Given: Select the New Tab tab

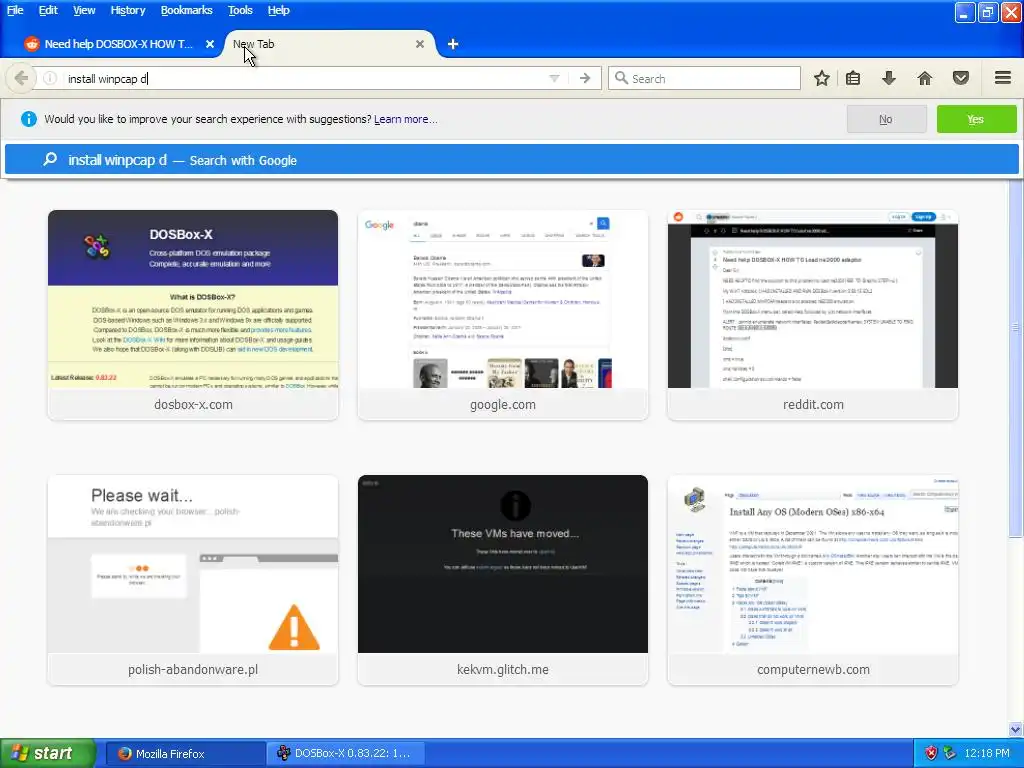Looking at the screenshot, I should click(330, 44).
